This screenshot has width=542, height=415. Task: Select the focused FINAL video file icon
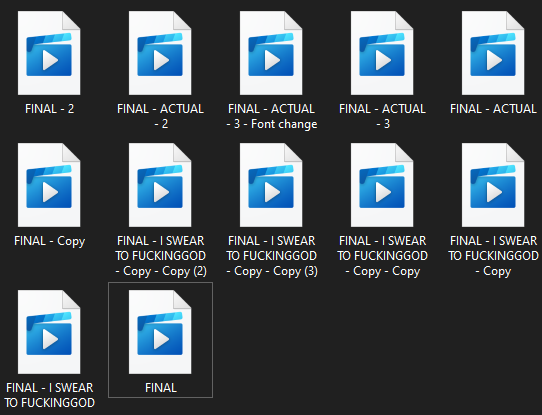[x=160, y=332]
